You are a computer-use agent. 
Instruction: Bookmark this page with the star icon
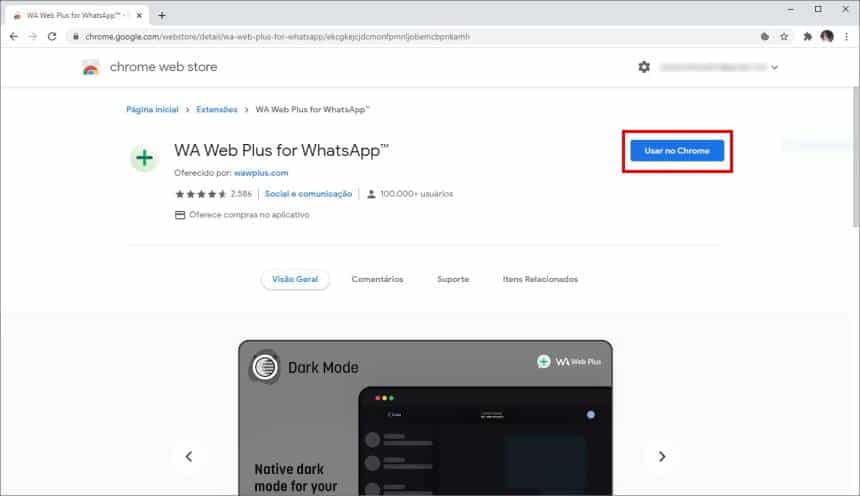pos(784,37)
